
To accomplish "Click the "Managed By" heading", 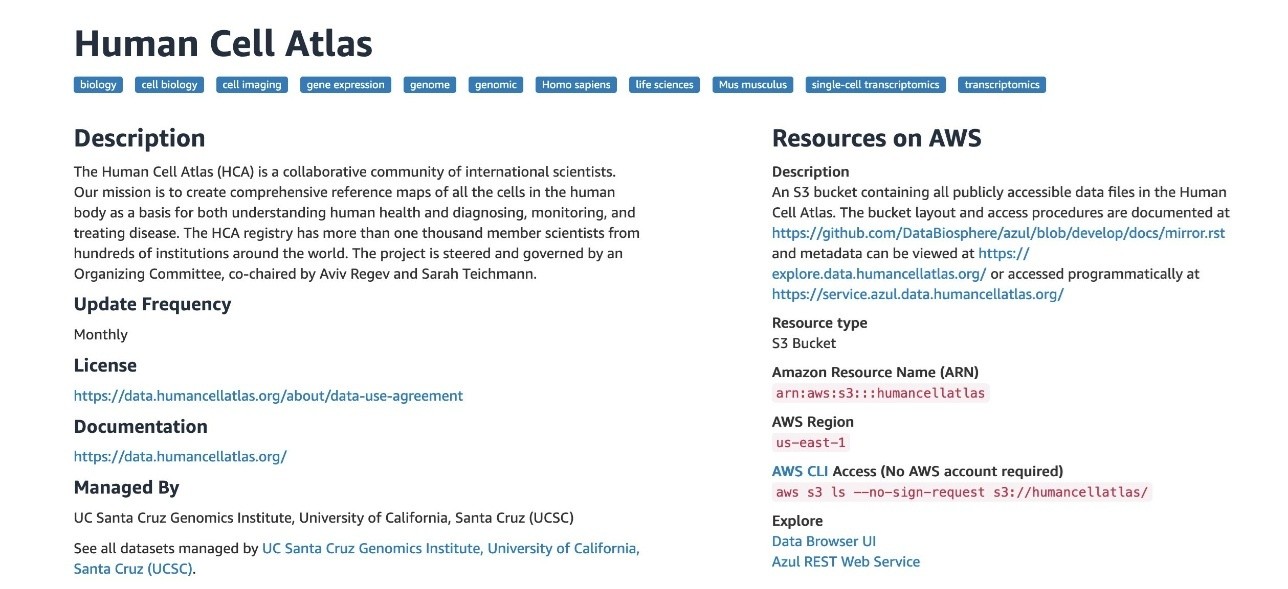I will [x=127, y=488].
